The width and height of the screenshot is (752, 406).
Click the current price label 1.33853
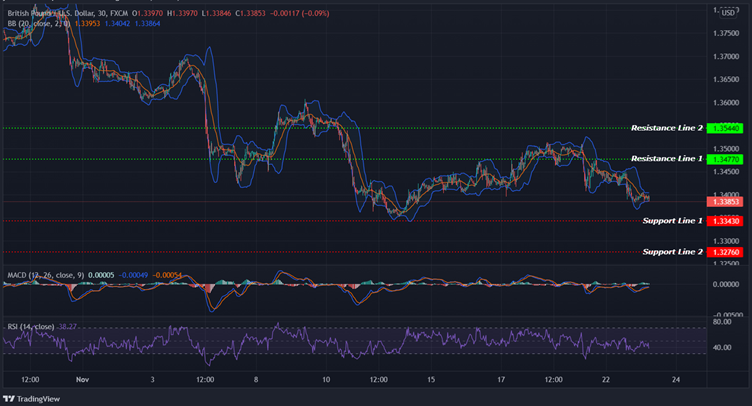tap(725, 202)
